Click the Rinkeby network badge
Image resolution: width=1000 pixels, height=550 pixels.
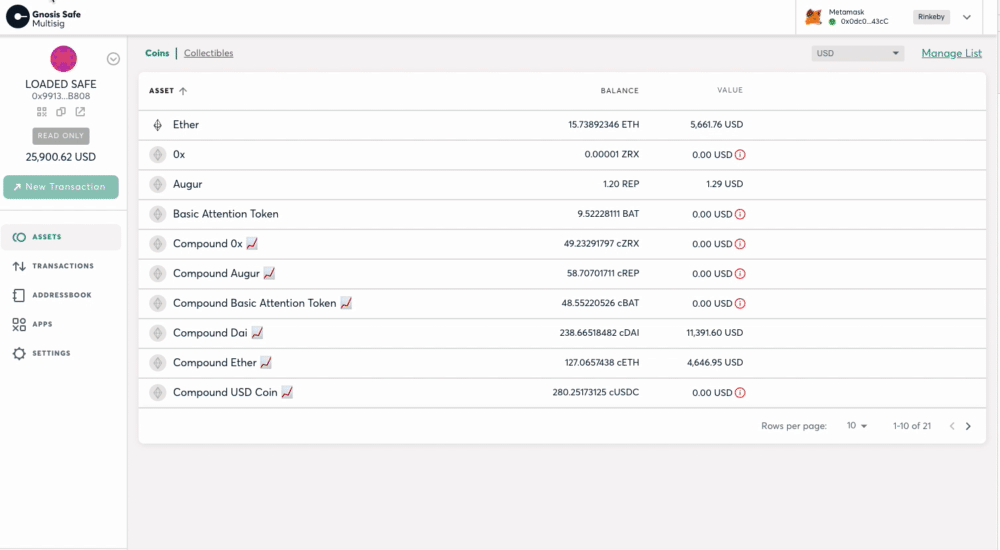[931, 17]
